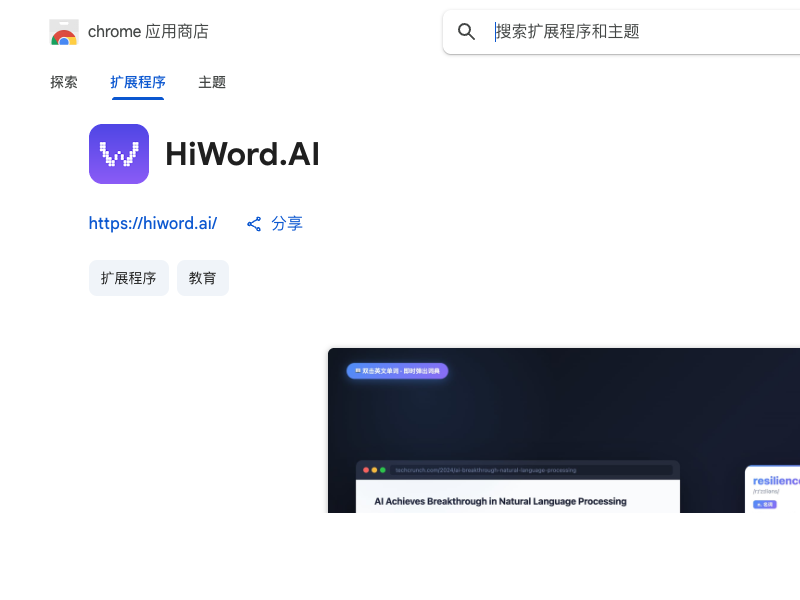Switch to the 主题 tab
The width and height of the screenshot is (800, 600).
[x=212, y=82]
